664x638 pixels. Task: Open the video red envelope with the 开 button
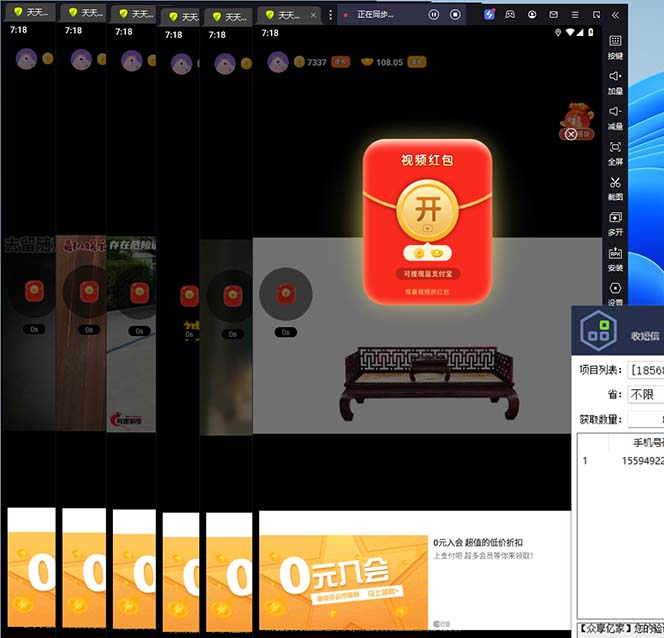coord(427,212)
